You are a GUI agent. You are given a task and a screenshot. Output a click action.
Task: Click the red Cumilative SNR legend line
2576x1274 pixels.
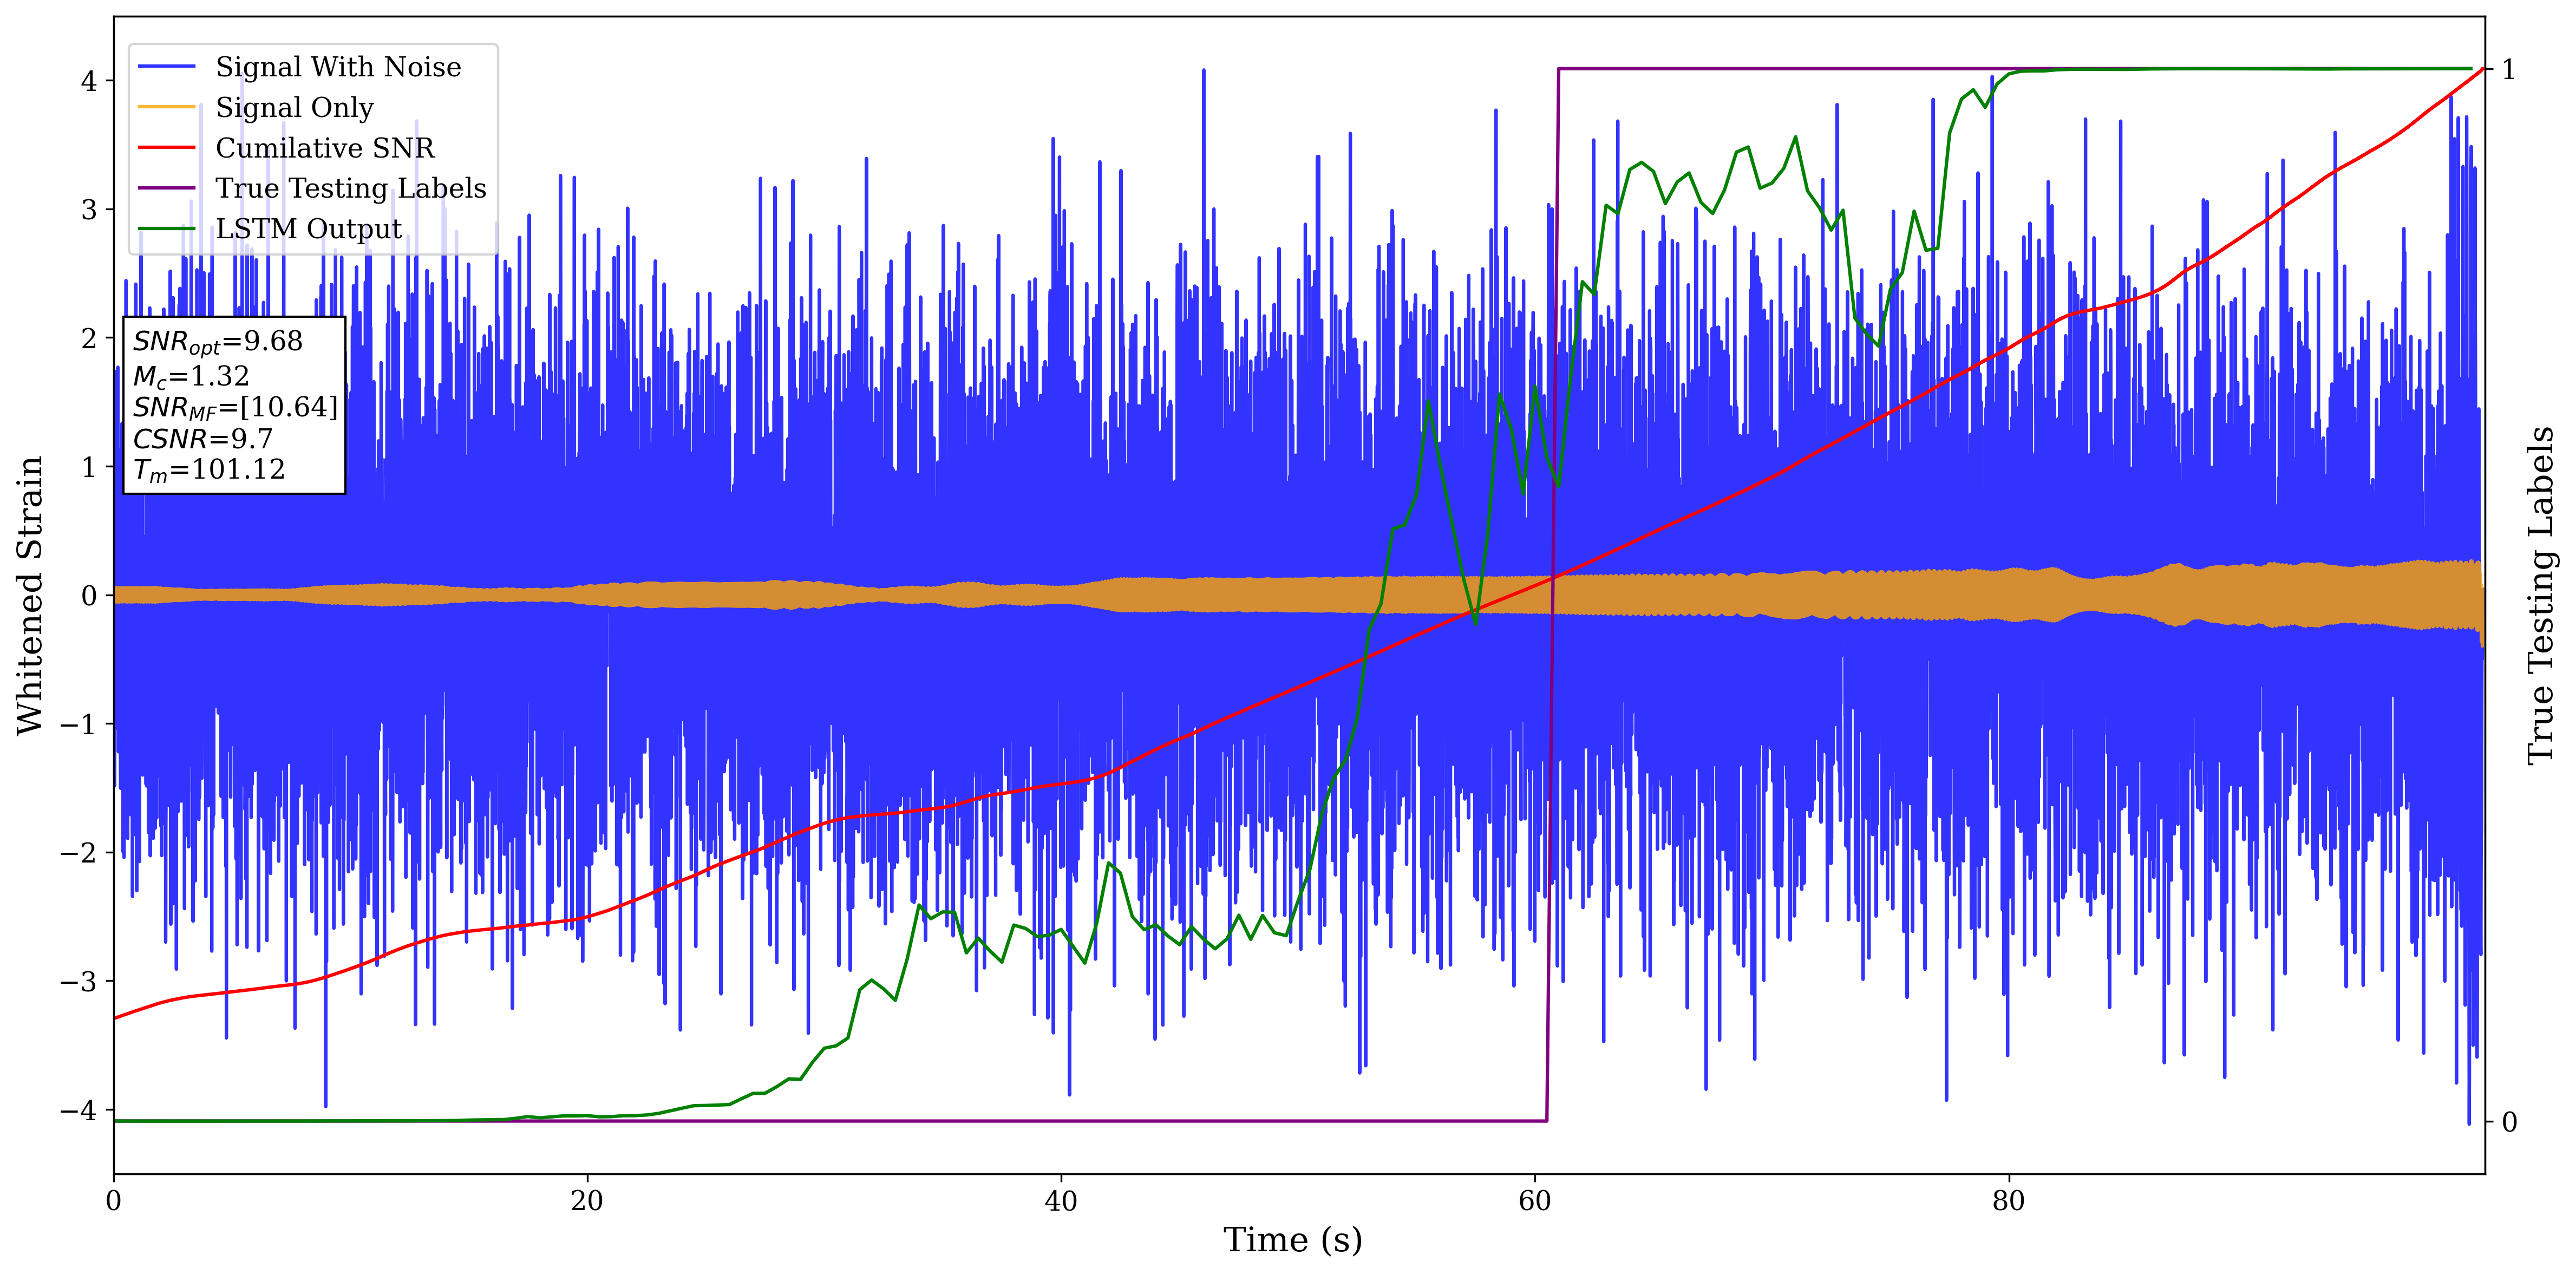166,148
